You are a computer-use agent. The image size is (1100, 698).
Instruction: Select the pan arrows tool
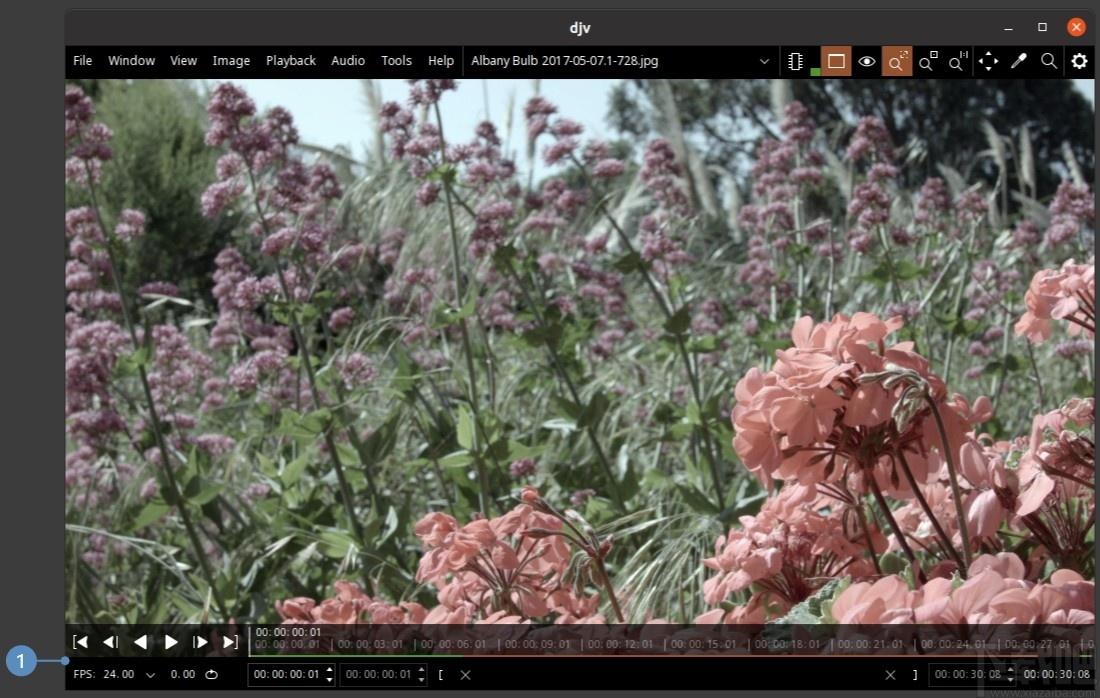click(988, 61)
